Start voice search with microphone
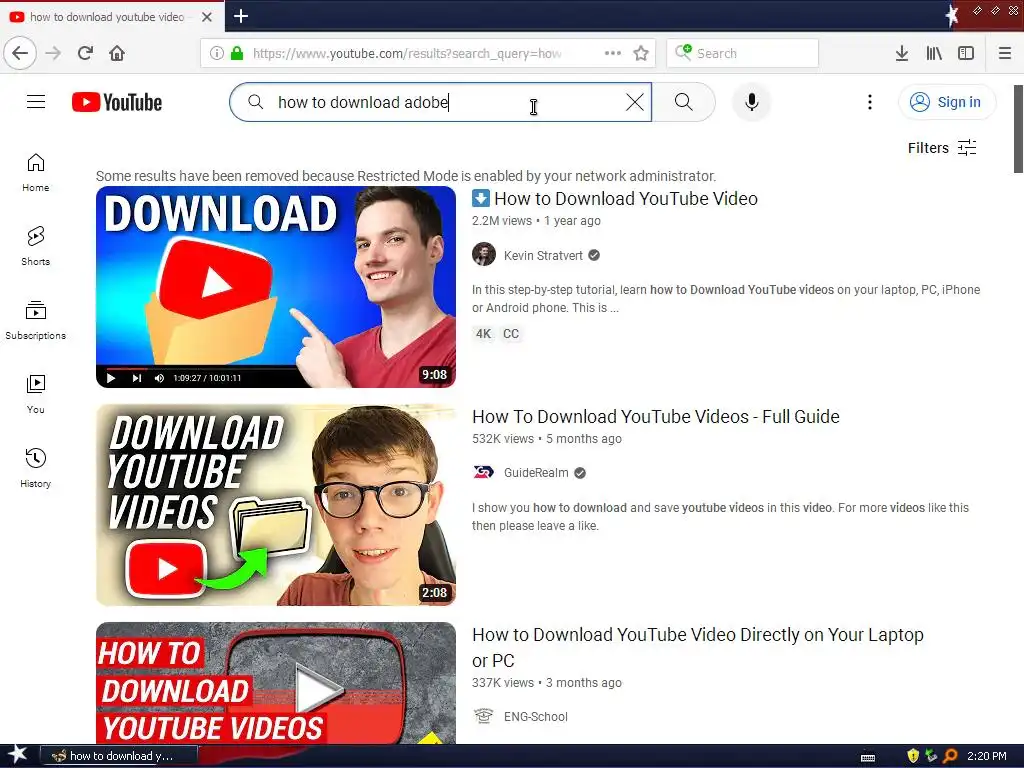 [x=752, y=102]
